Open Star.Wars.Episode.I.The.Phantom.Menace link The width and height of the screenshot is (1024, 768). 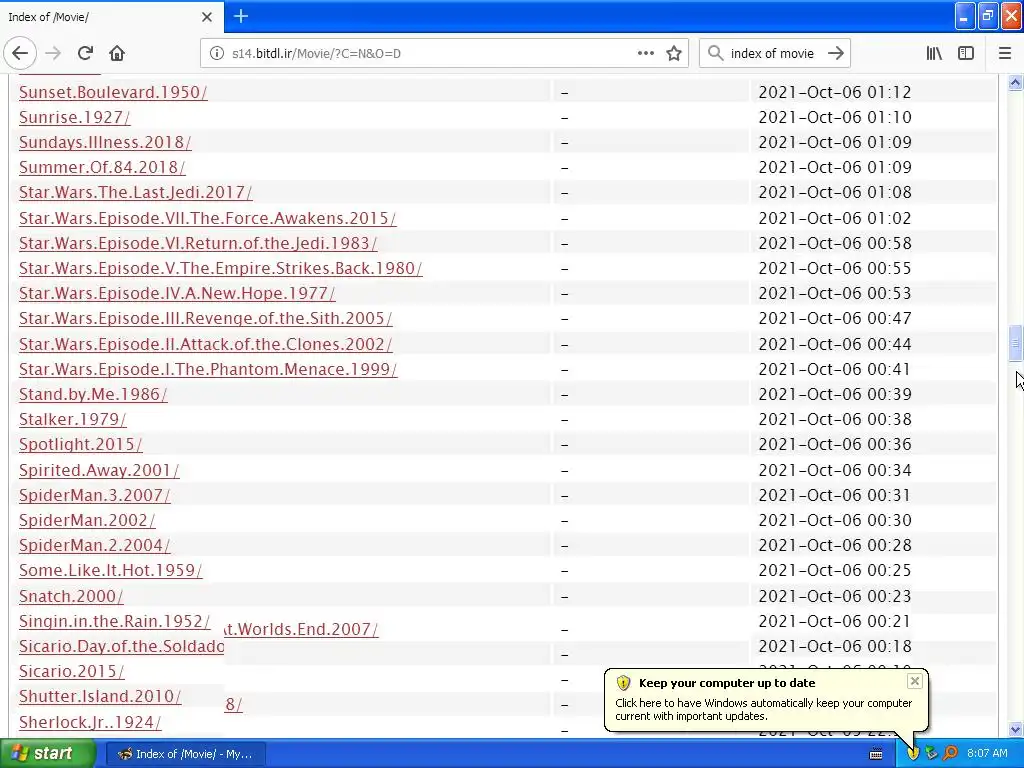pyautogui.click(x=208, y=370)
